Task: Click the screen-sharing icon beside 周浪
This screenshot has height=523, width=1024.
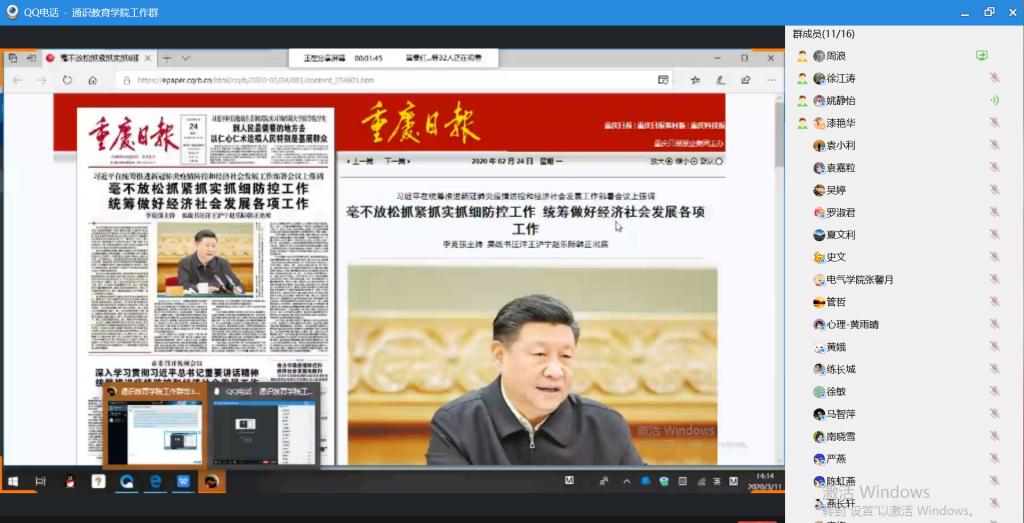Action: pyautogui.click(x=982, y=56)
